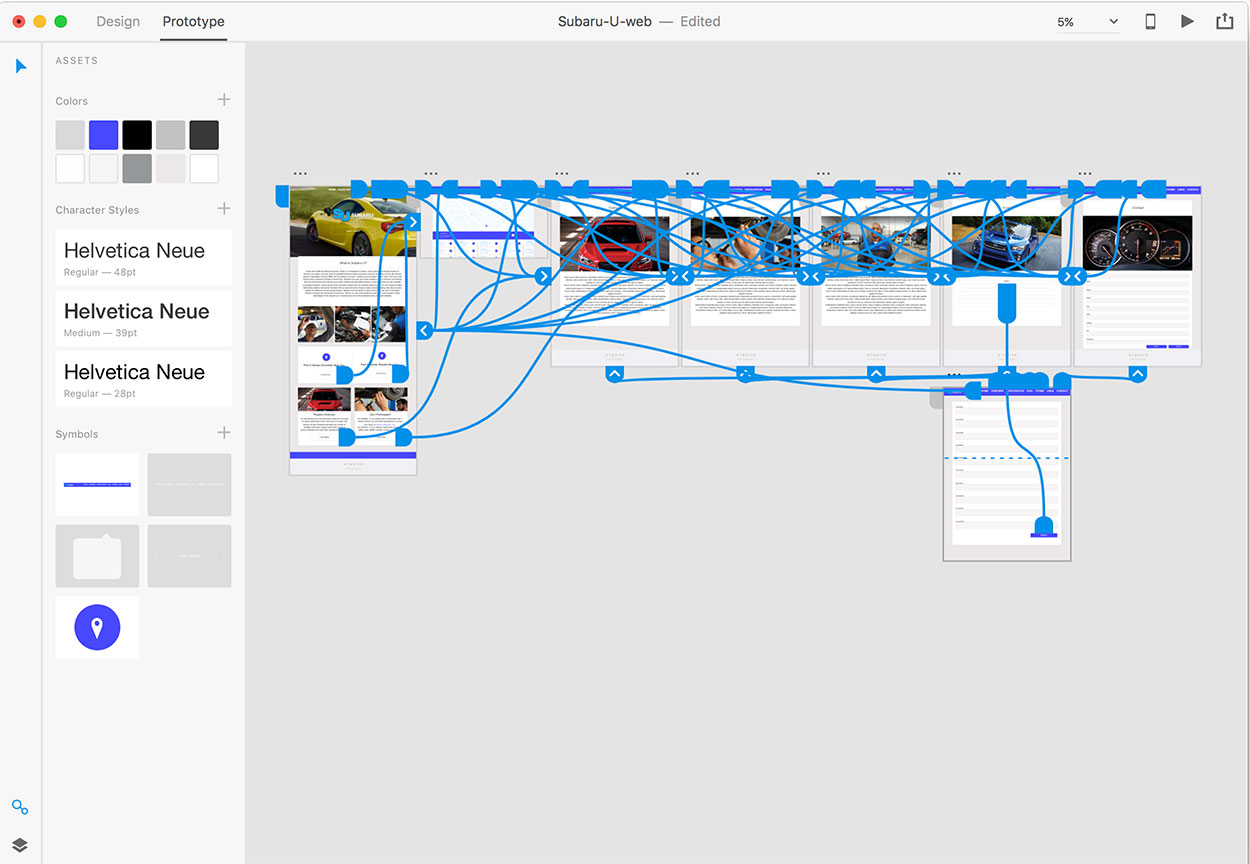The width and height of the screenshot is (1250, 864).
Task: Select the arrow Select tool
Action: point(21,66)
